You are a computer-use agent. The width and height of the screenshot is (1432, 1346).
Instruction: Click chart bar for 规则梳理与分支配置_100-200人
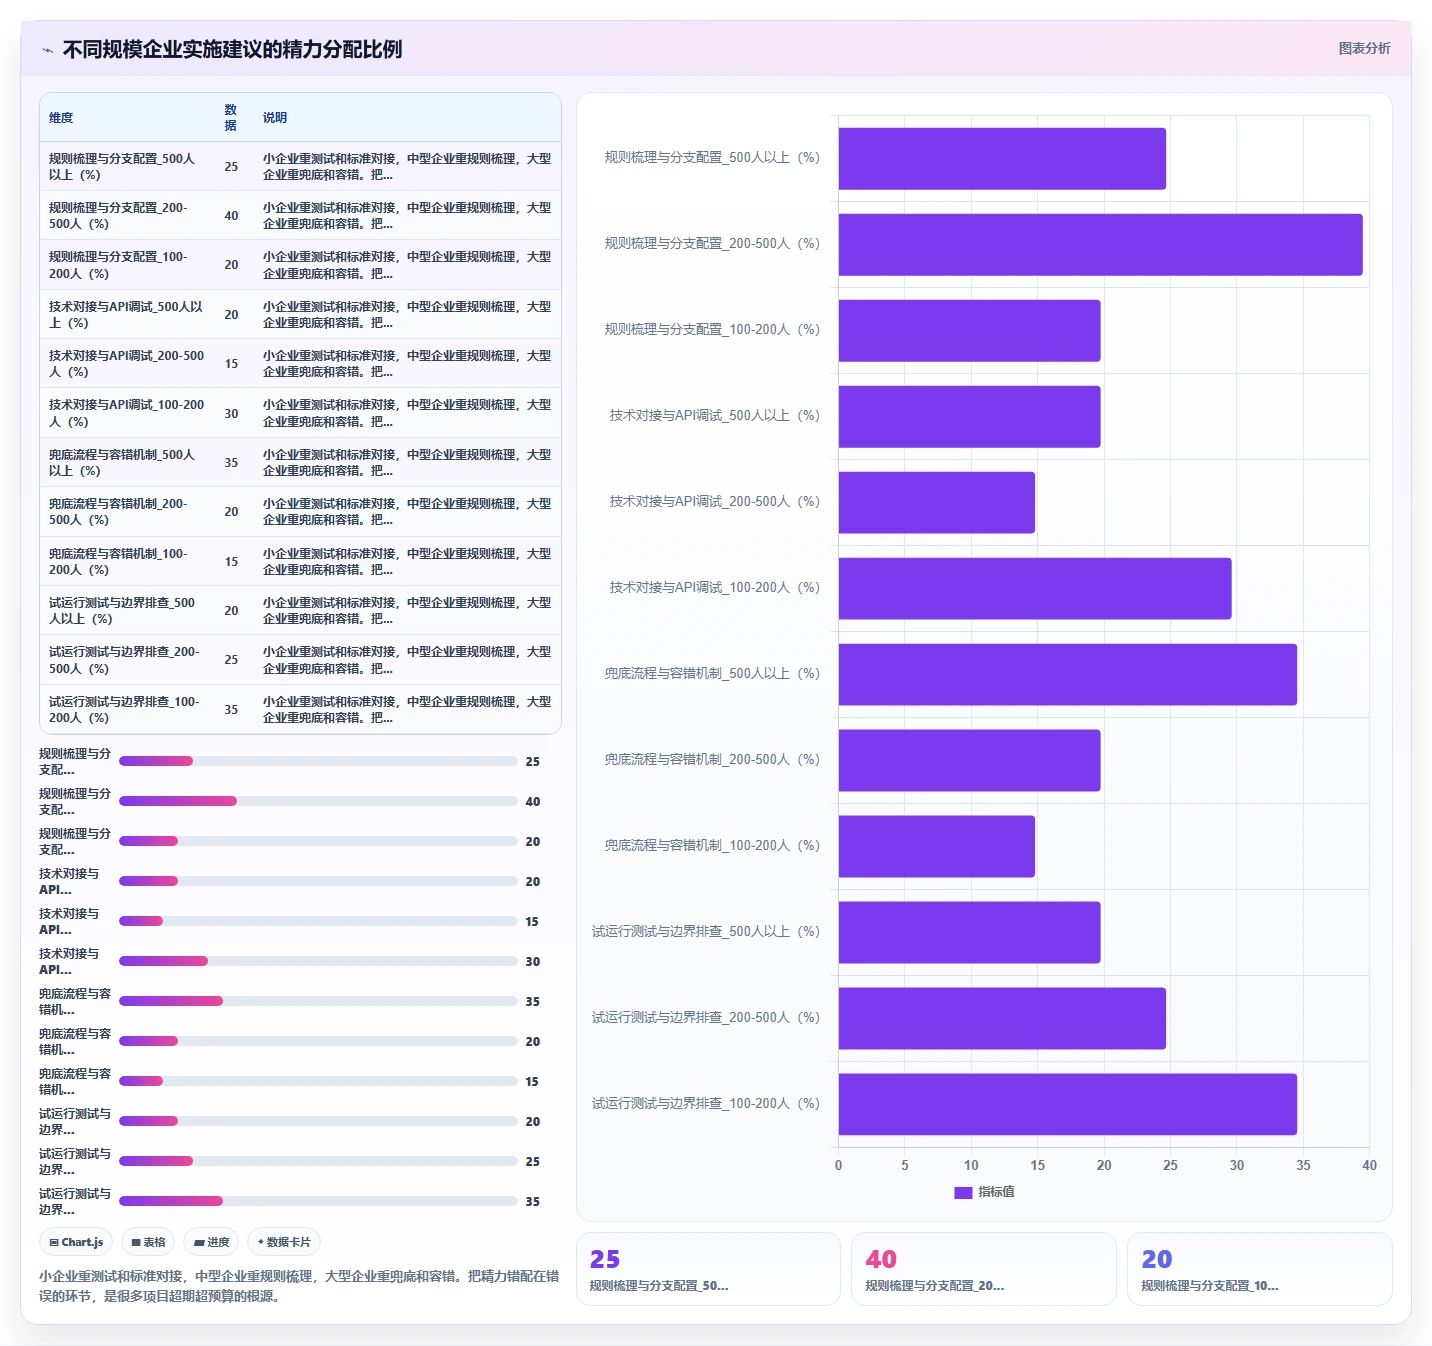click(x=969, y=330)
